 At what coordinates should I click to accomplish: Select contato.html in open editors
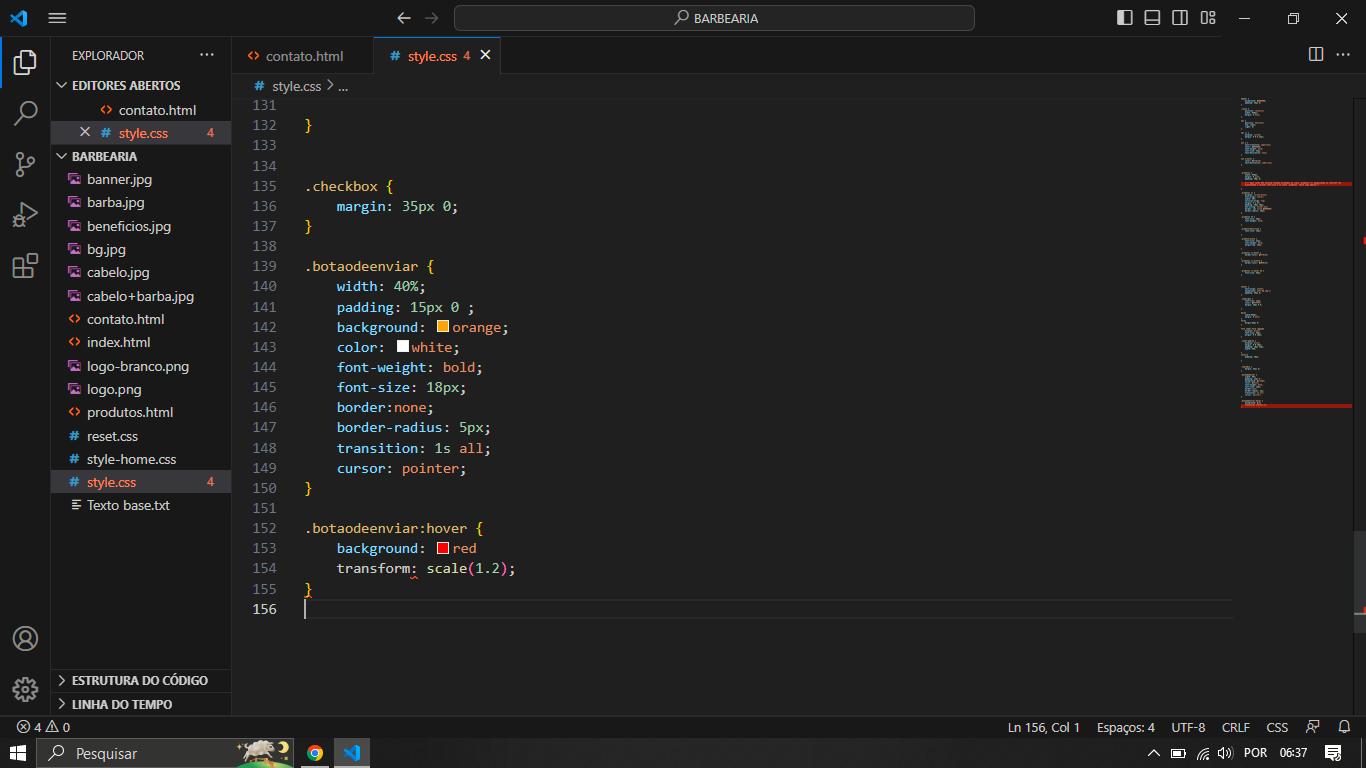tap(141, 110)
